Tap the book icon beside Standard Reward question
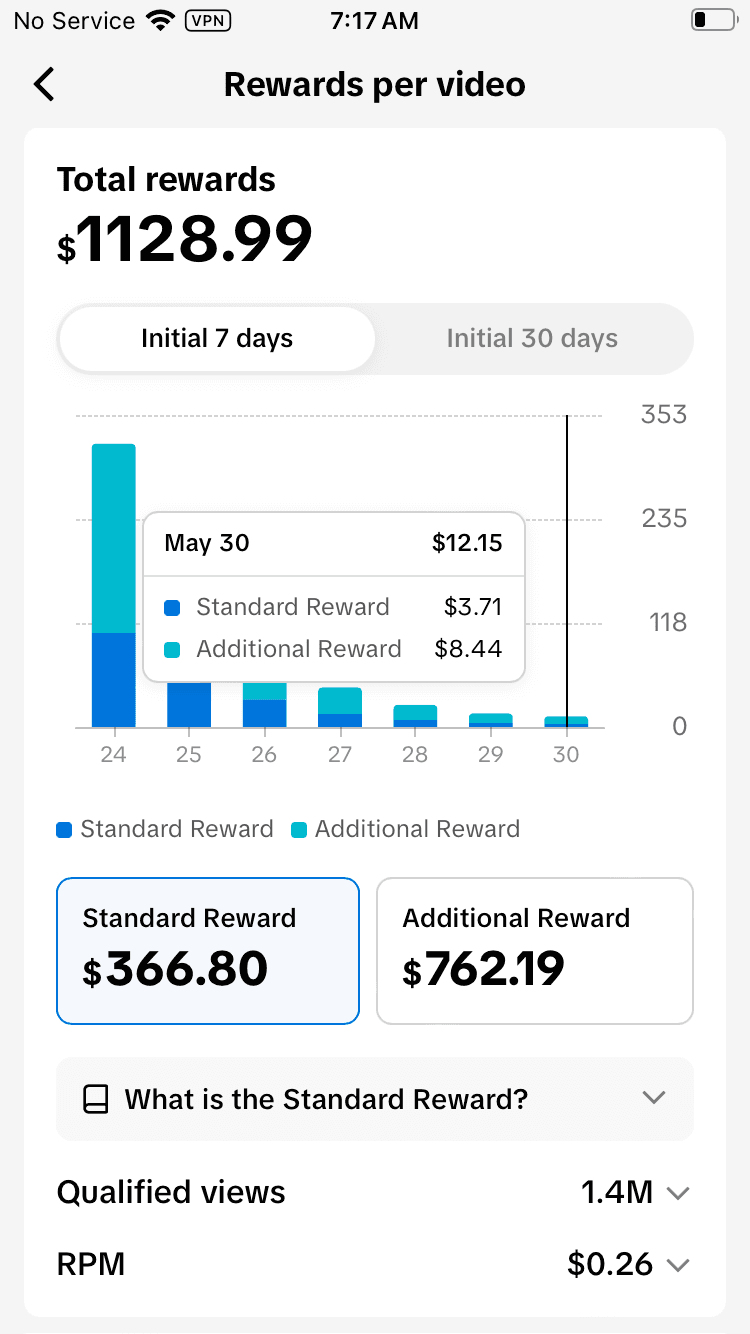Viewport: 750px width, 1334px height. tap(95, 1099)
